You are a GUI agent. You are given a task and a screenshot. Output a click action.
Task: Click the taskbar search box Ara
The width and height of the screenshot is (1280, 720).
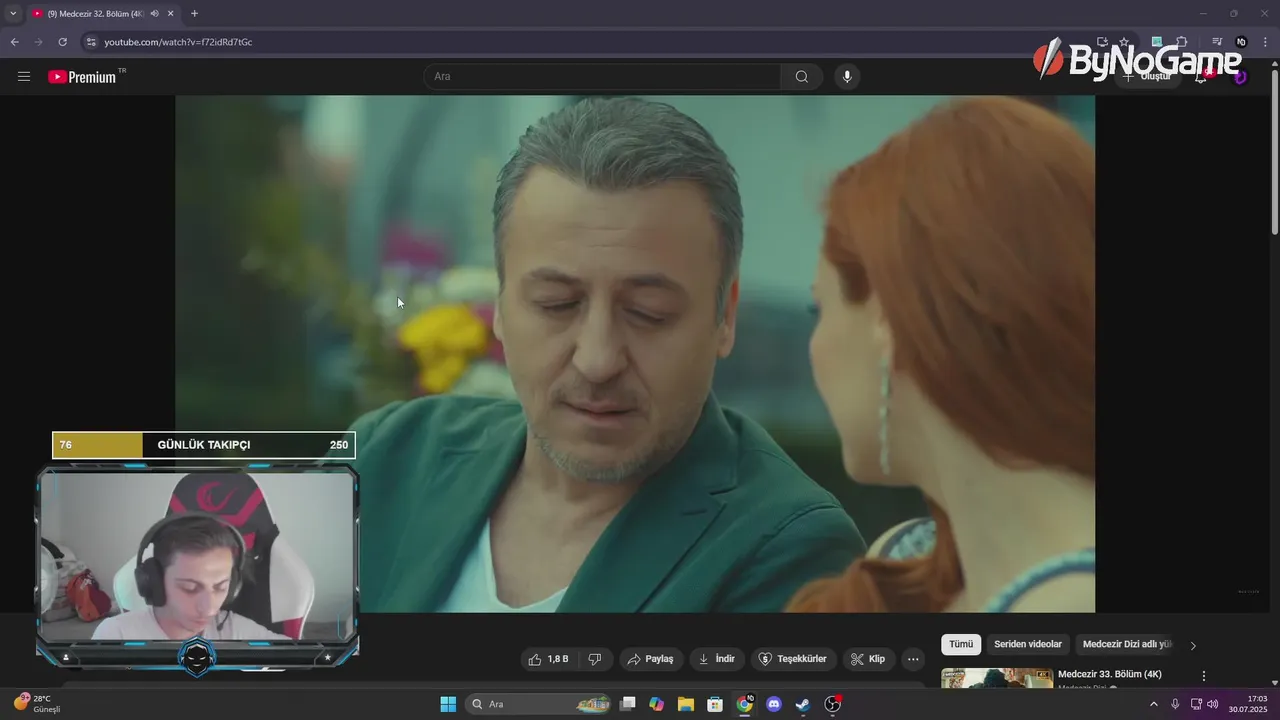click(540, 704)
